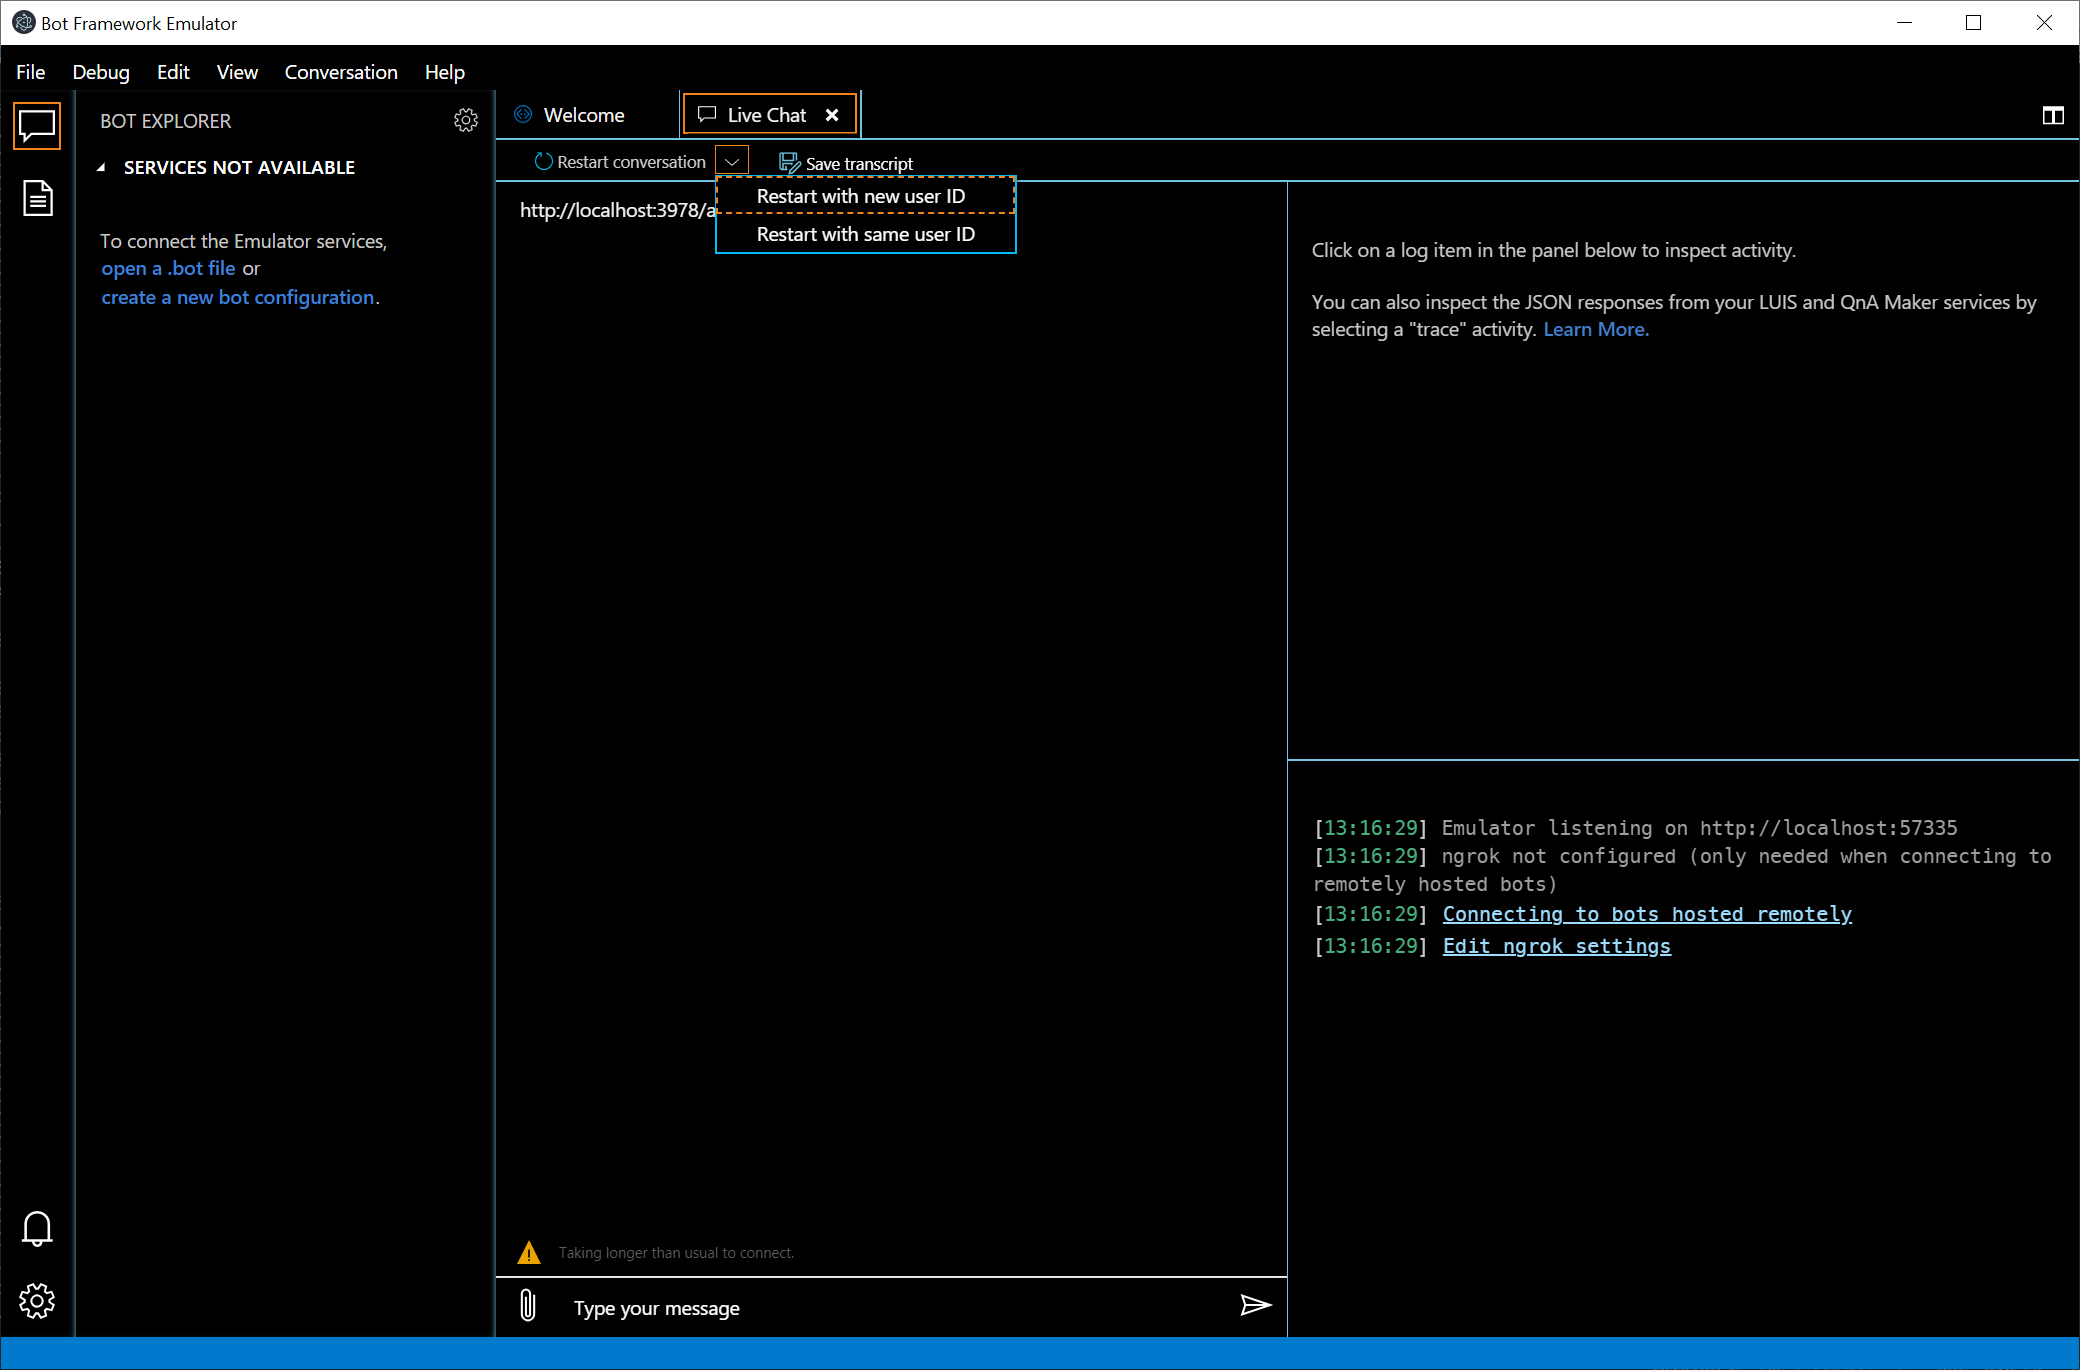Click the BOT EXPLORER panel title
The width and height of the screenshot is (2080, 1370).
pyautogui.click(x=166, y=121)
